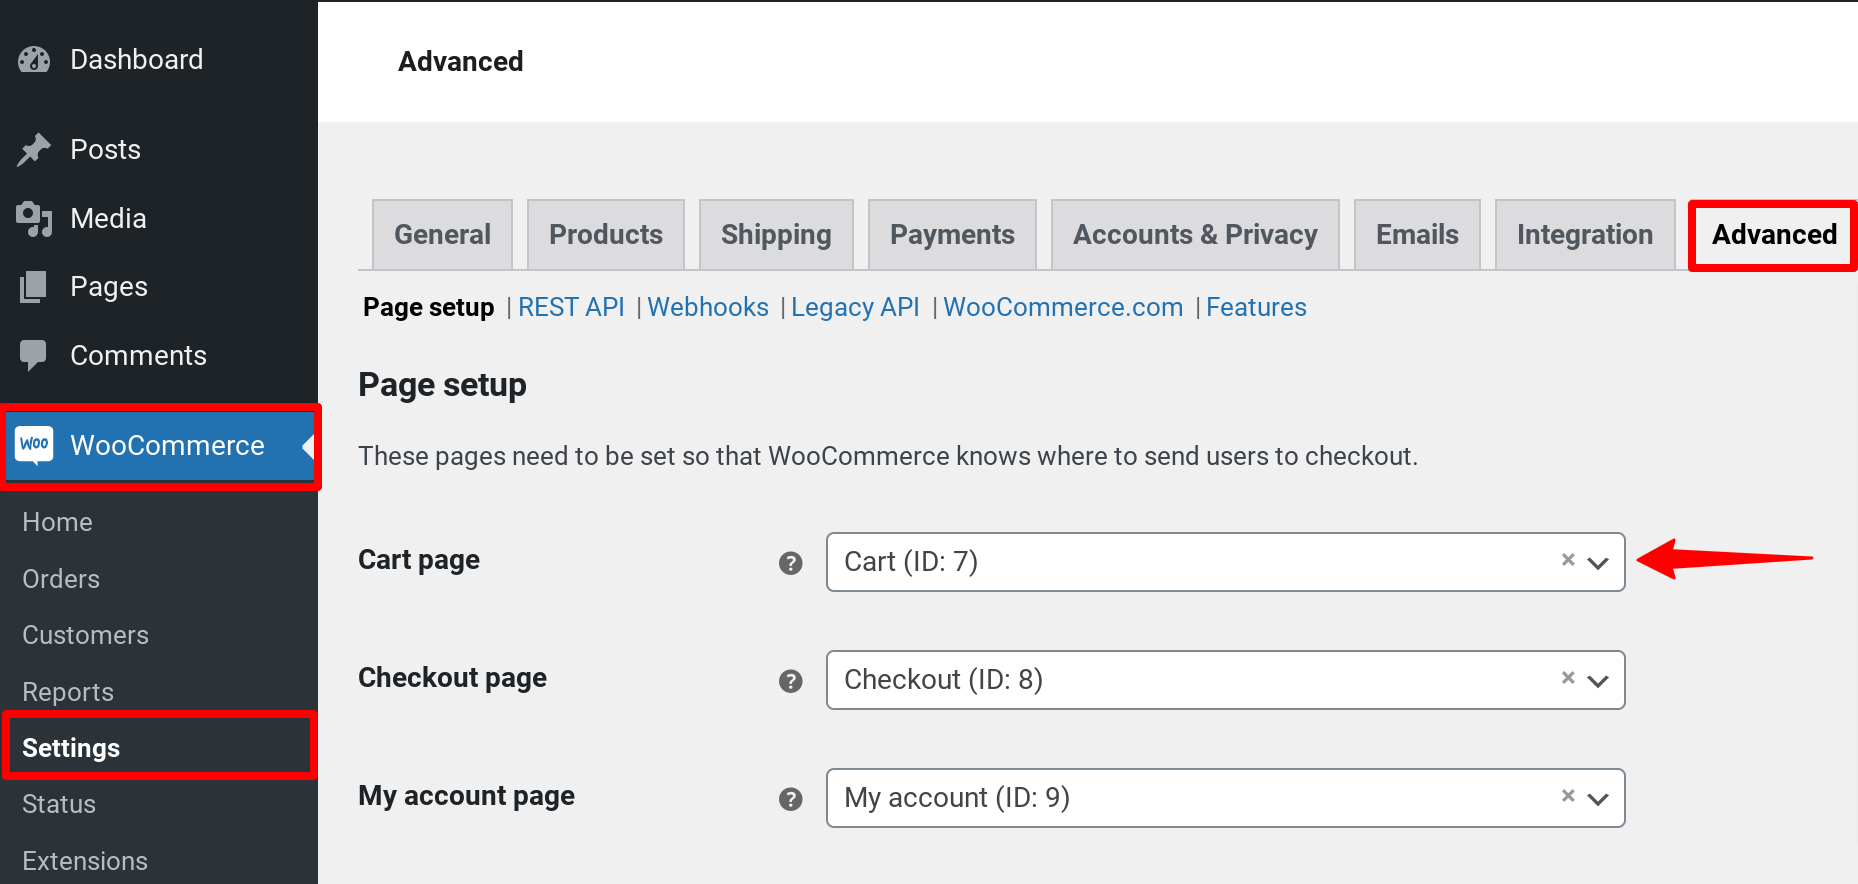Screen dimensions: 1858x884
Task: Switch to the Emails tab
Action: coord(1417,235)
